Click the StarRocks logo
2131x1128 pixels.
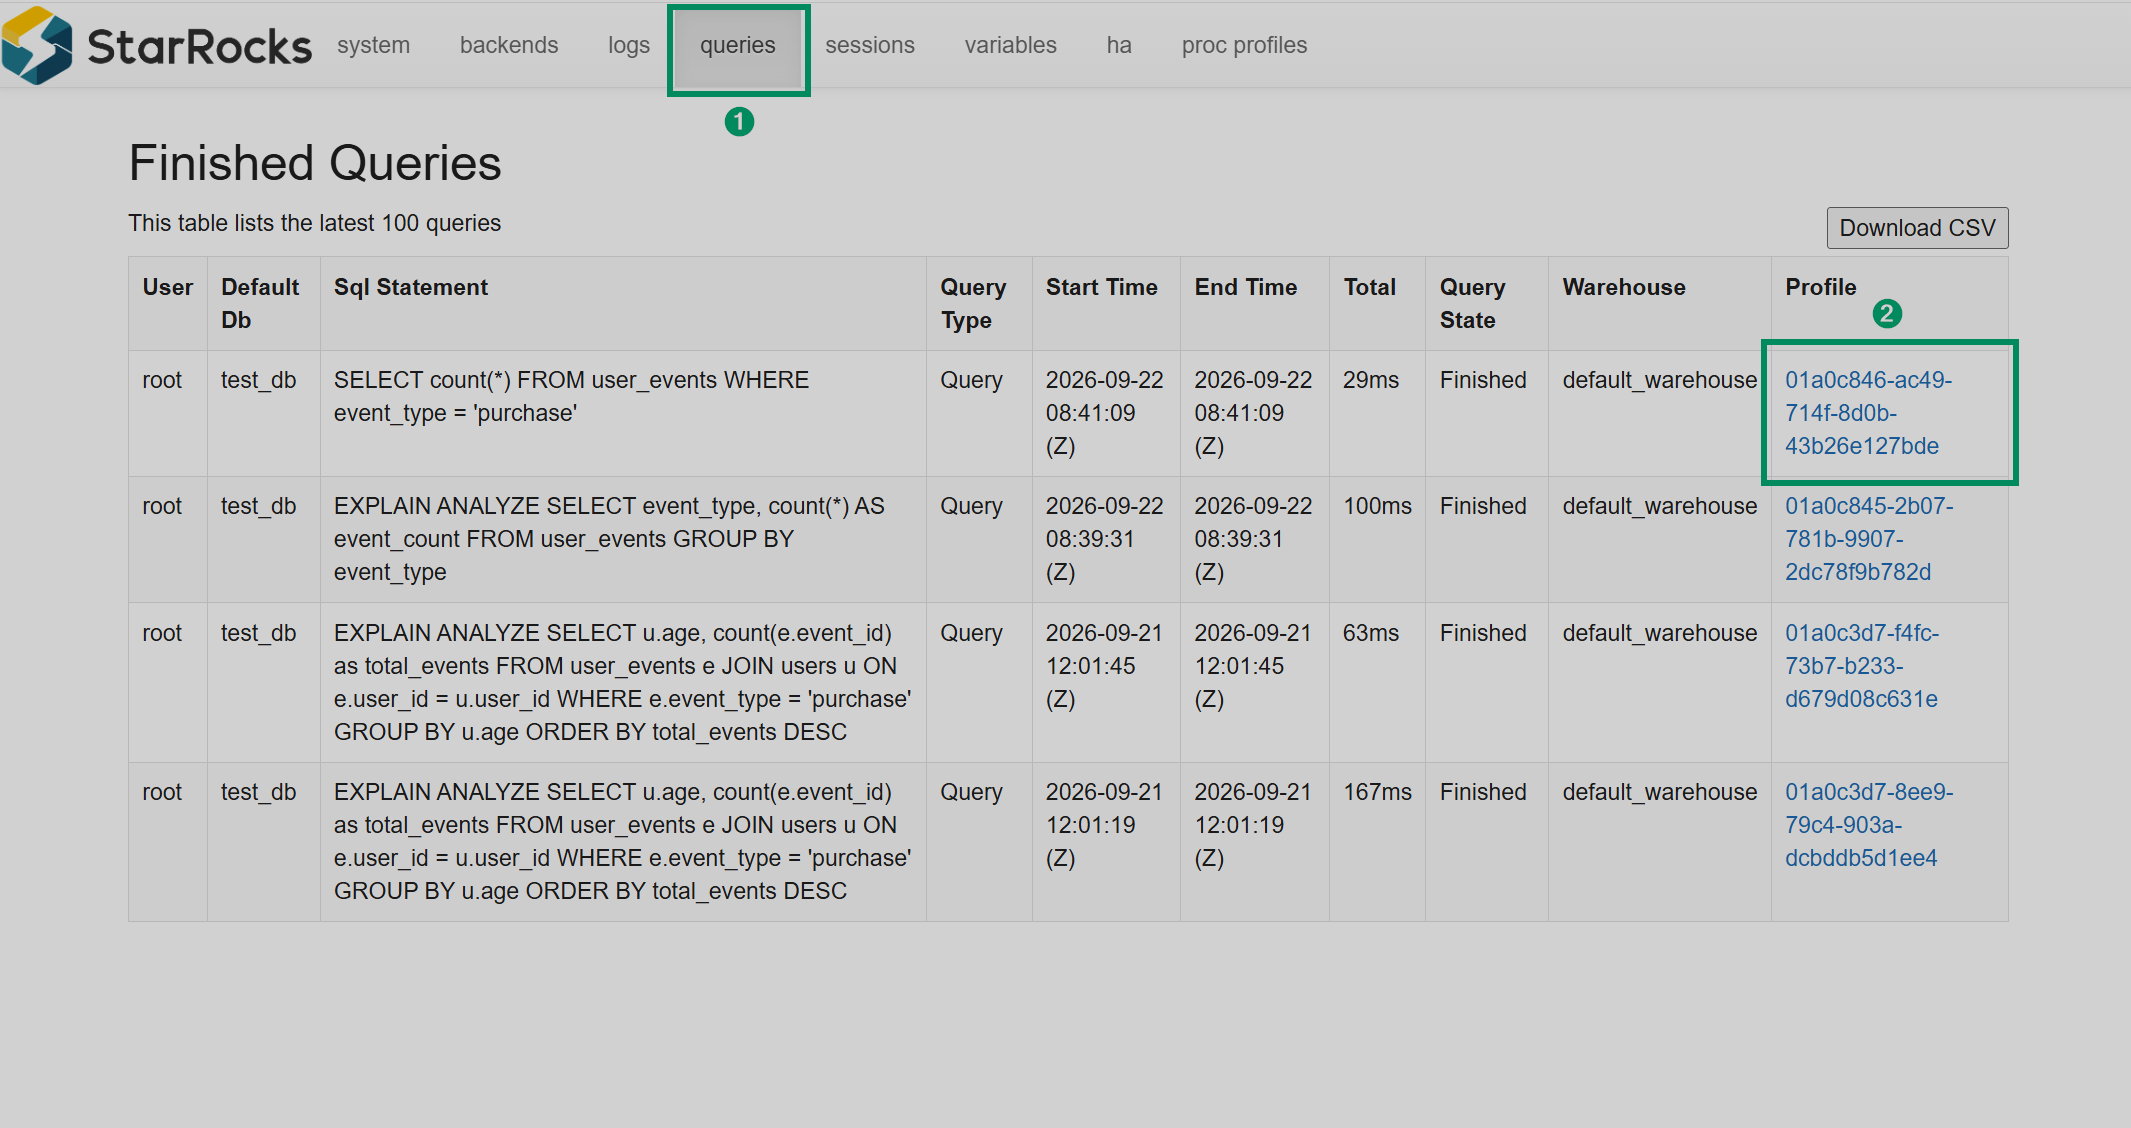click(157, 45)
